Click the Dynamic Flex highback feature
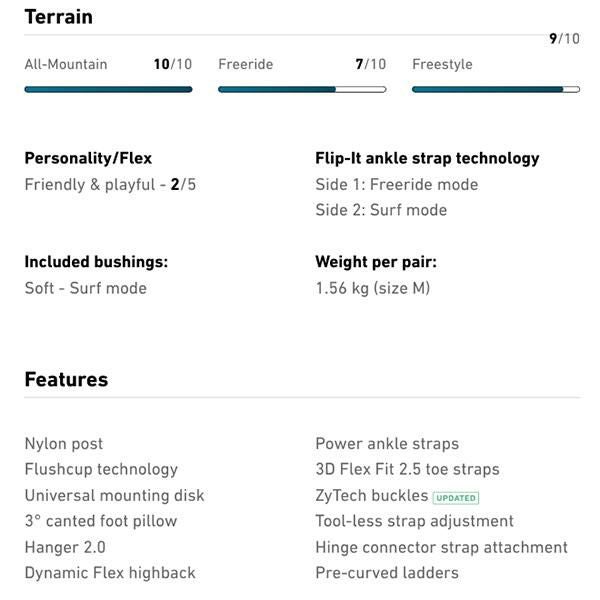 coord(110,573)
